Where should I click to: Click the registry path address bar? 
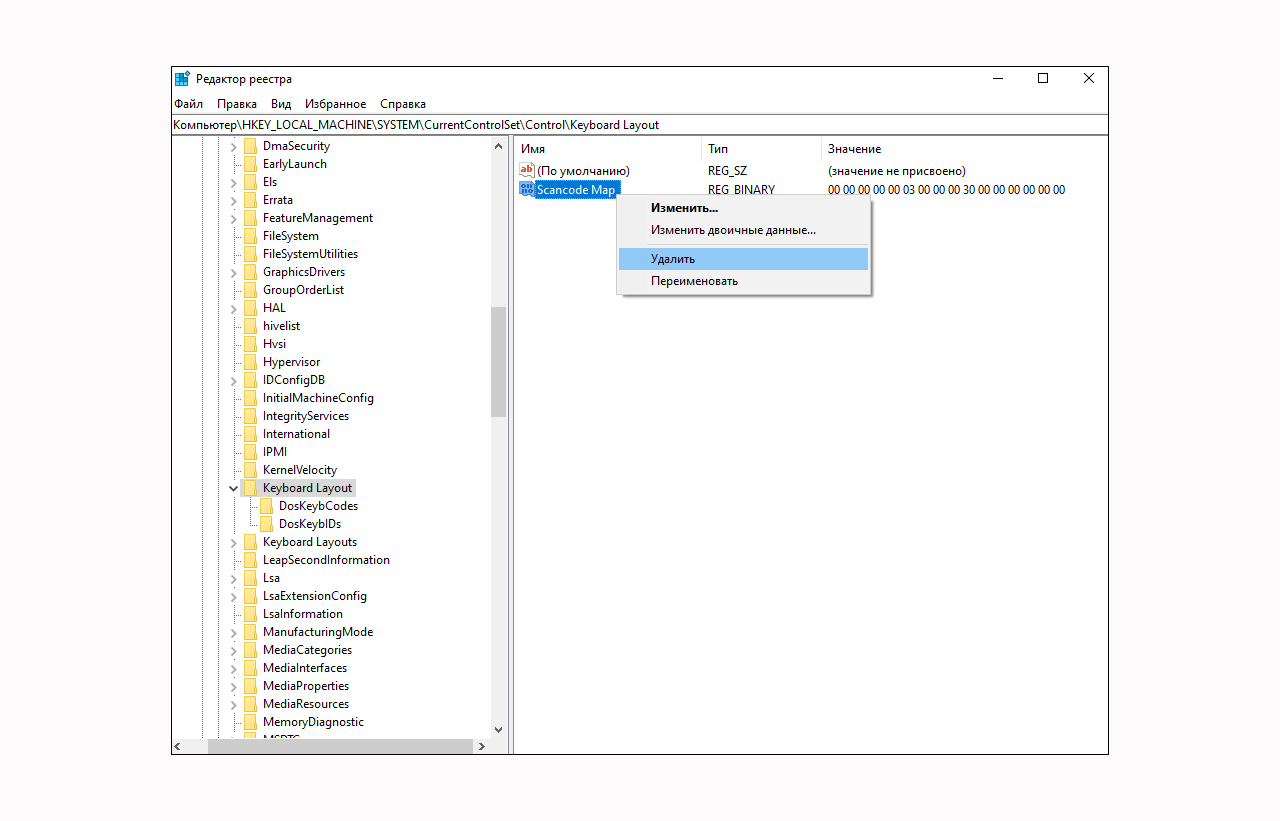(x=640, y=125)
